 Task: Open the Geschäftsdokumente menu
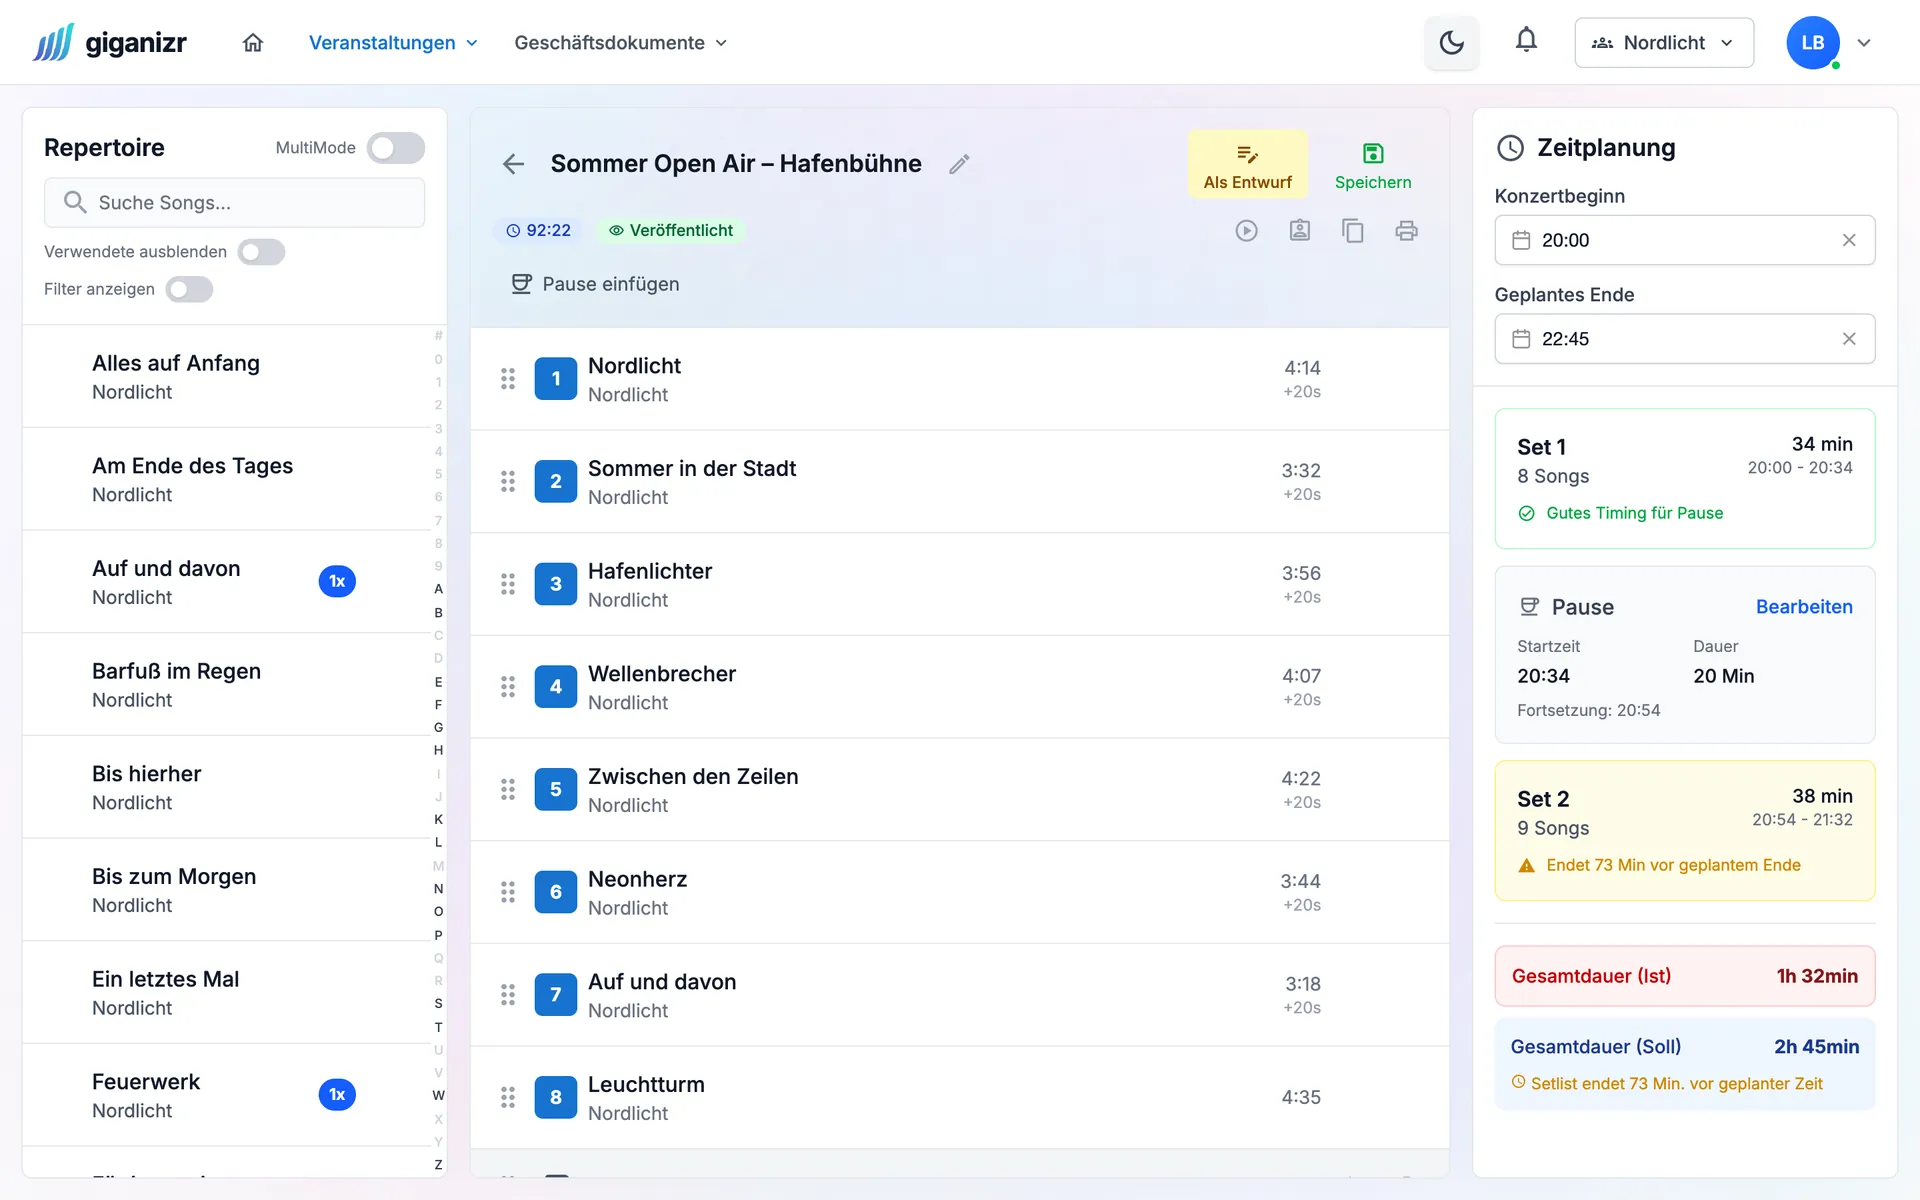point(620,43)
